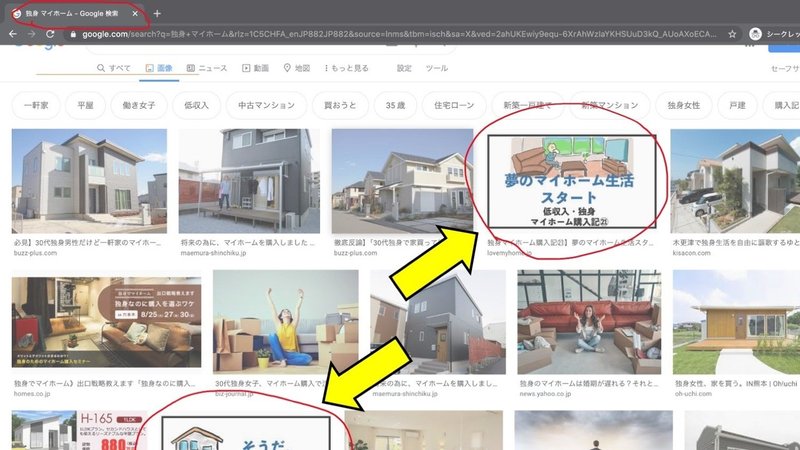Click the kisacon.com source link

[x=691, y=253]
